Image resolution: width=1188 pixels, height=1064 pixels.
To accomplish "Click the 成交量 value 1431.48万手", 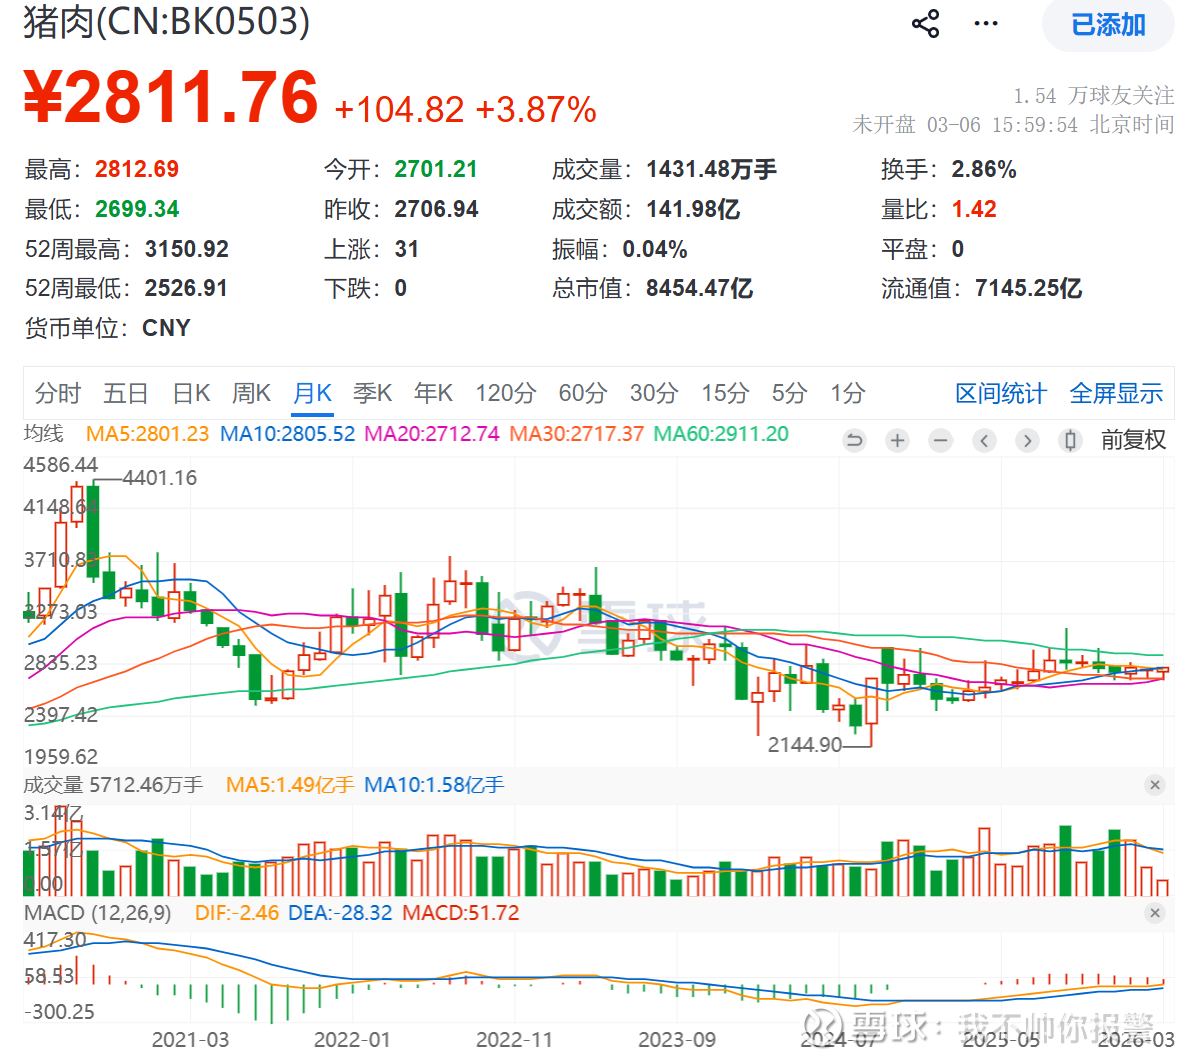I will [x=711, y=169].
